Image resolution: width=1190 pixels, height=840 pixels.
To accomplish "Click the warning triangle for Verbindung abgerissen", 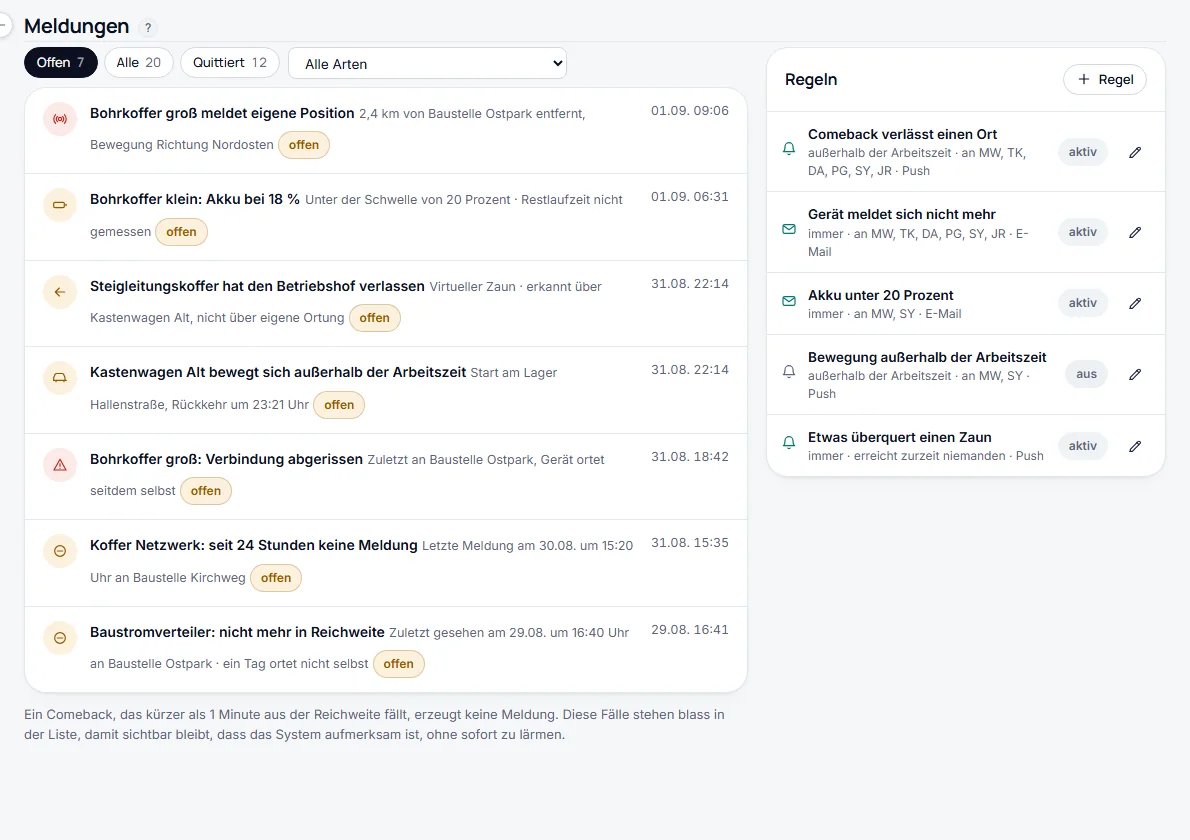I will pyautogui.click(x=60, y=465).
